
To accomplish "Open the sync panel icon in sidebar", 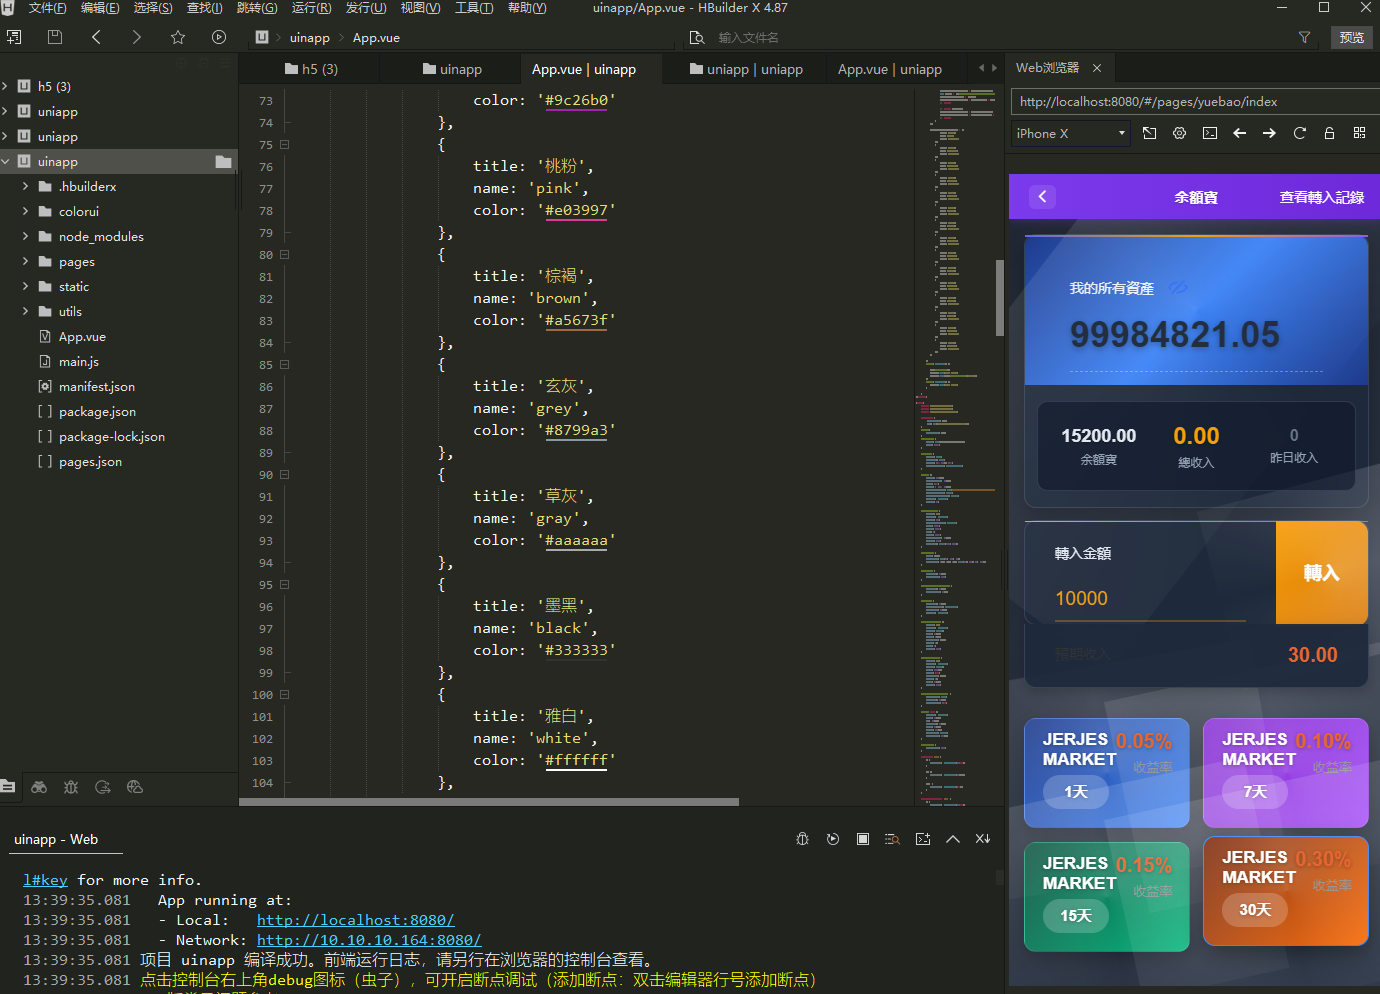I will pyautogui.click(x=103, y=787).
